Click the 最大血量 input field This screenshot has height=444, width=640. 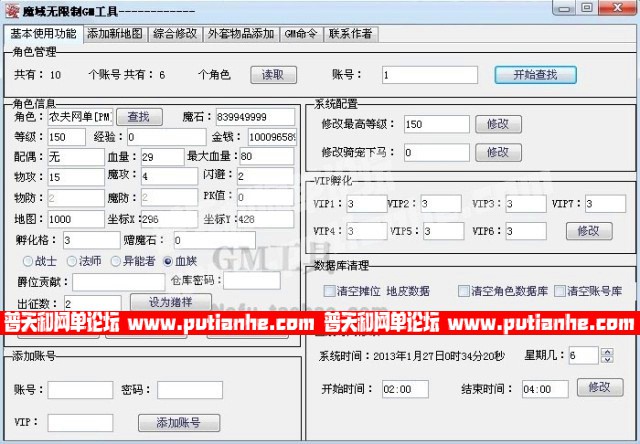[x=267, y=156]
